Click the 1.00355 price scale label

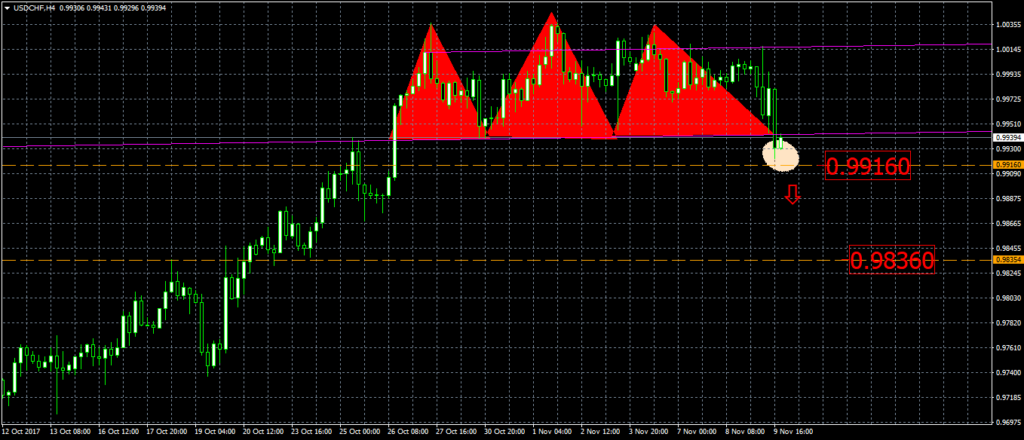[1006, 24]
